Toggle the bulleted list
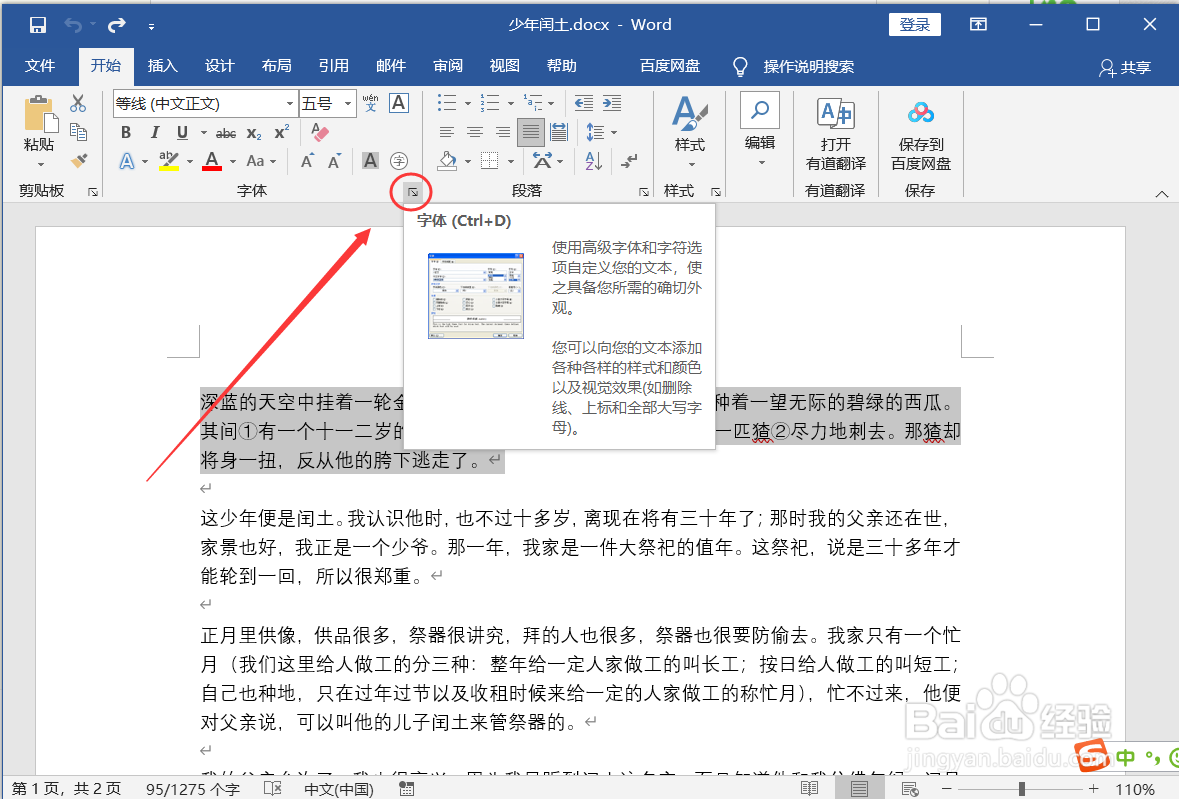 (446, 102)
